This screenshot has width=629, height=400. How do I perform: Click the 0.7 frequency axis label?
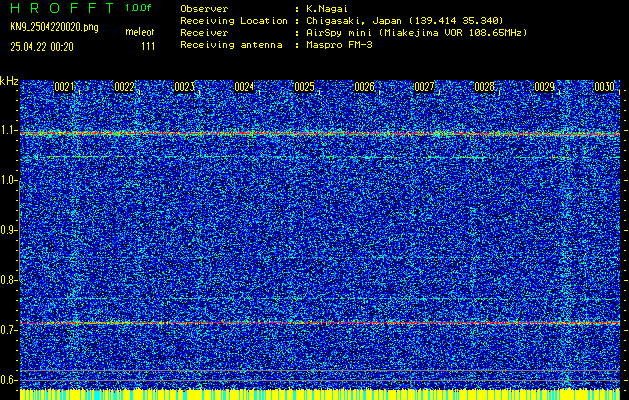[8, 330]
